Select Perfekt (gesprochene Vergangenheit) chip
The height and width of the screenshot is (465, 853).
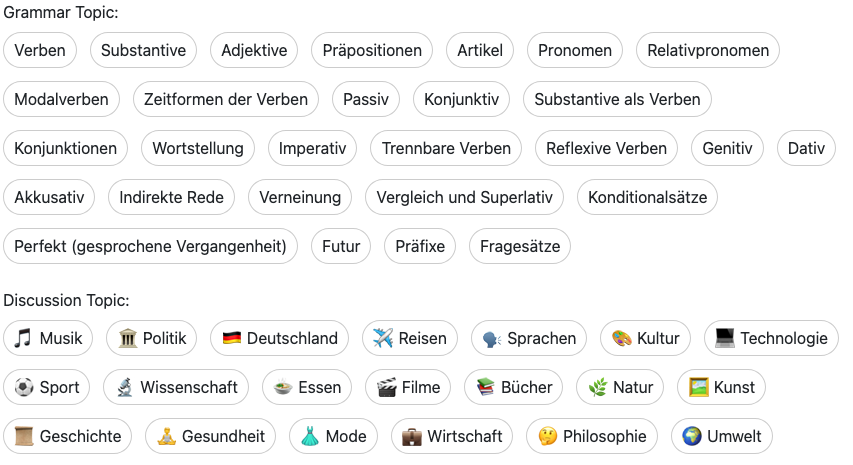coord(150,246)
